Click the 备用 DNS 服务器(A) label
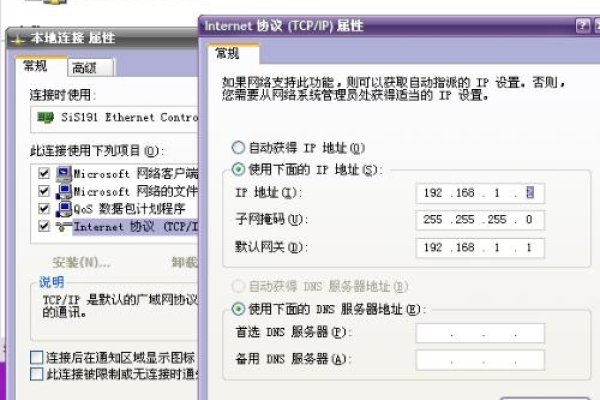The height and width of the screenshot is (400, 600). pos(293,359)
